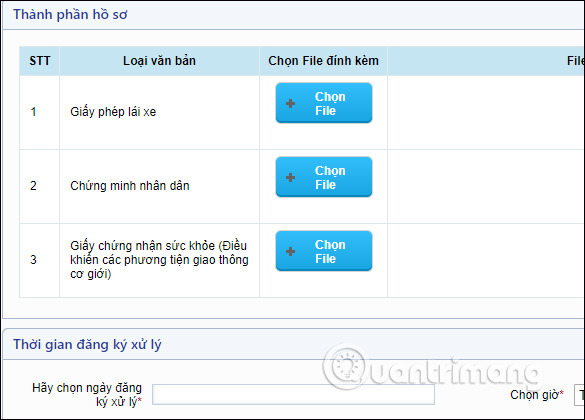Select the Chứng minh nhân dân document text

pyautogui.click(x=130, y=186)
